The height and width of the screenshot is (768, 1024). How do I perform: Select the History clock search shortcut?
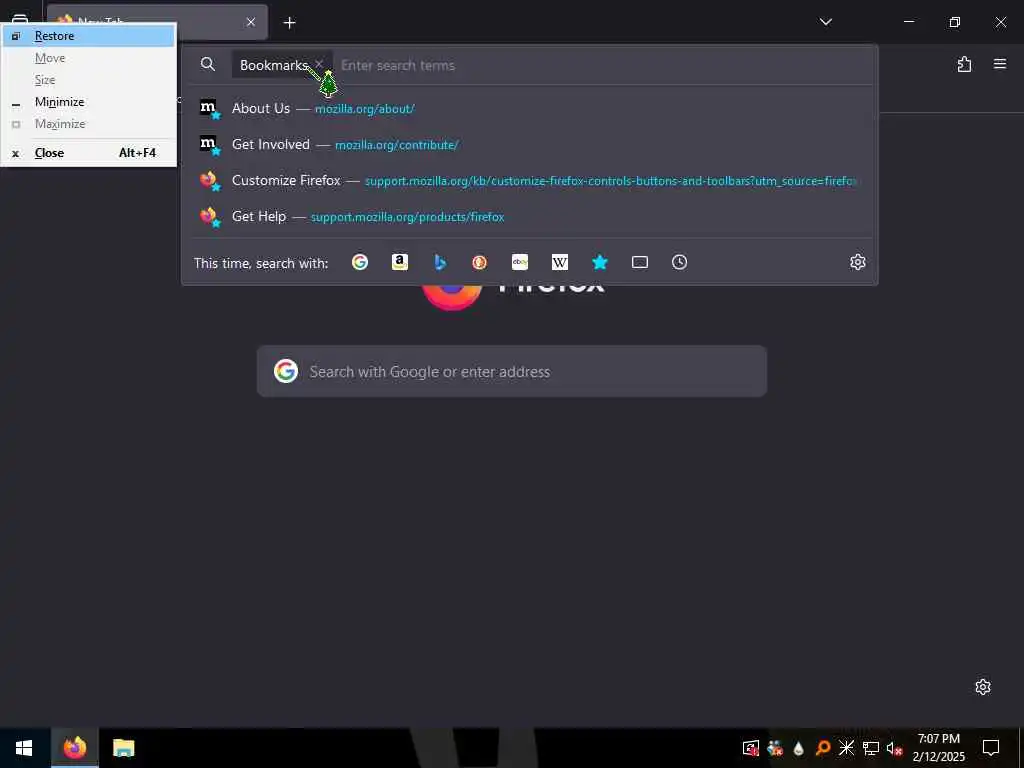tap(679, 262)
